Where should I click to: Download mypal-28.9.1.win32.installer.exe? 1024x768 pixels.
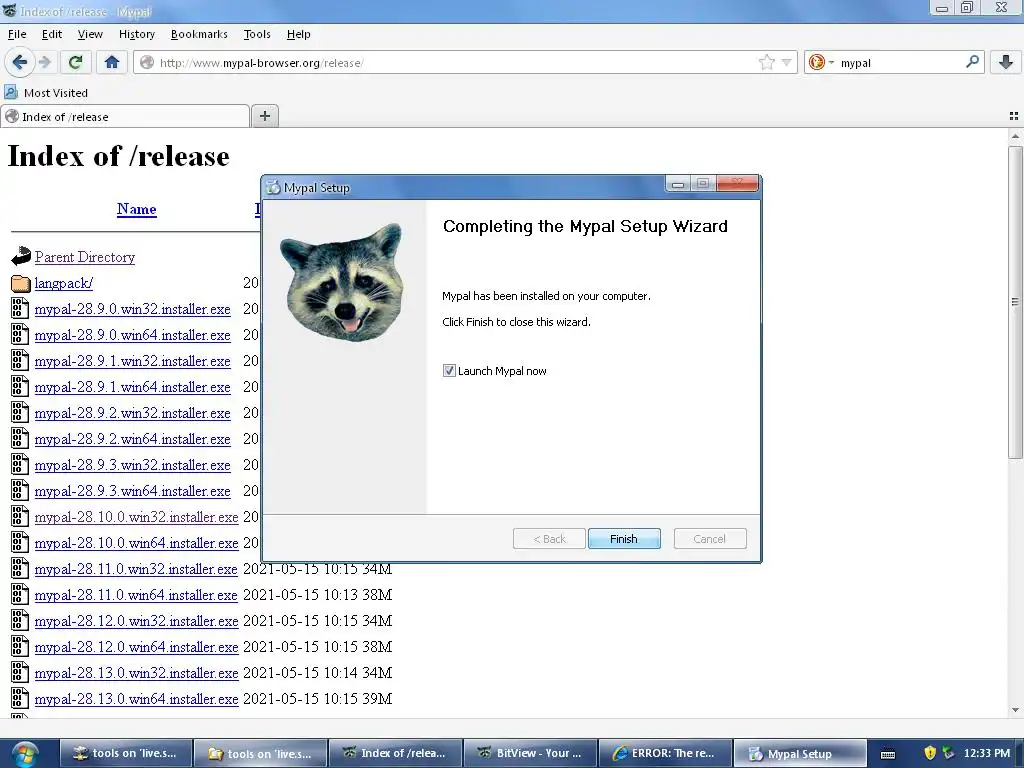[x=133, y=361]
